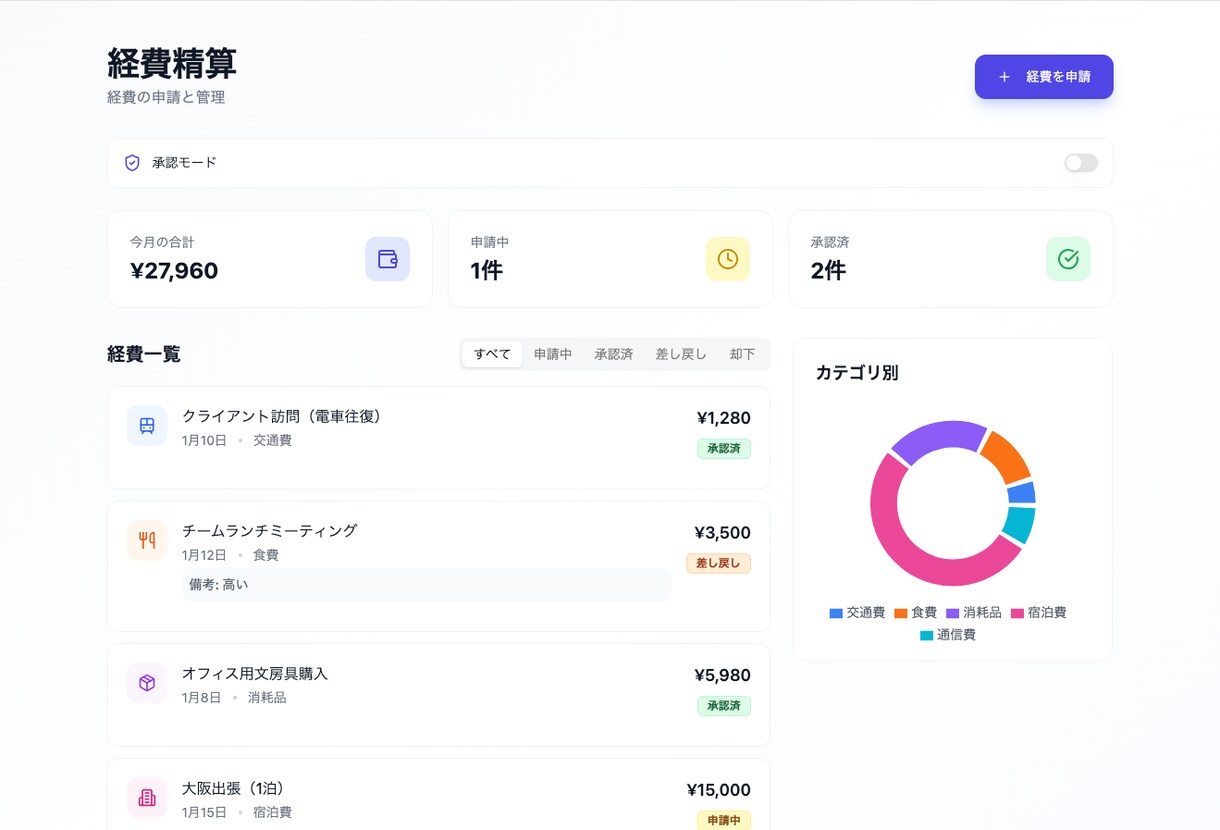Click the checkmark icon in 承認済 card

coord(1068,259)
